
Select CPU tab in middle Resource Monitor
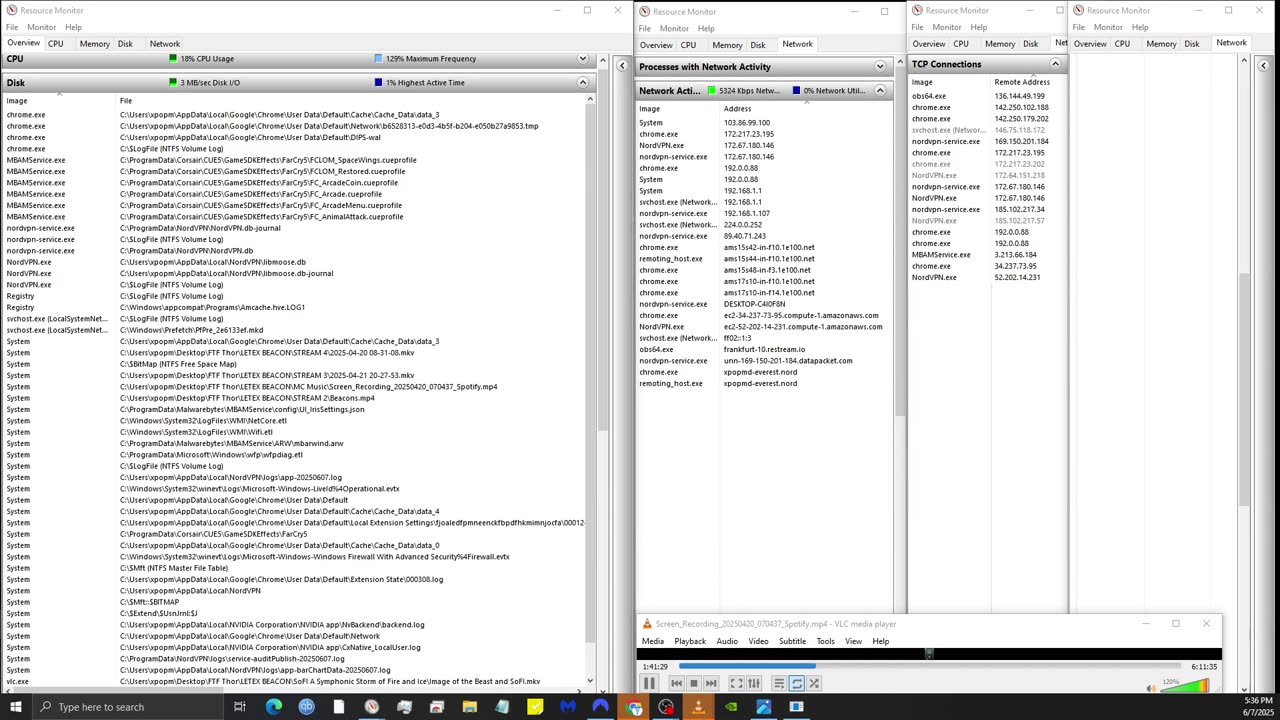(x=688, y=45)
